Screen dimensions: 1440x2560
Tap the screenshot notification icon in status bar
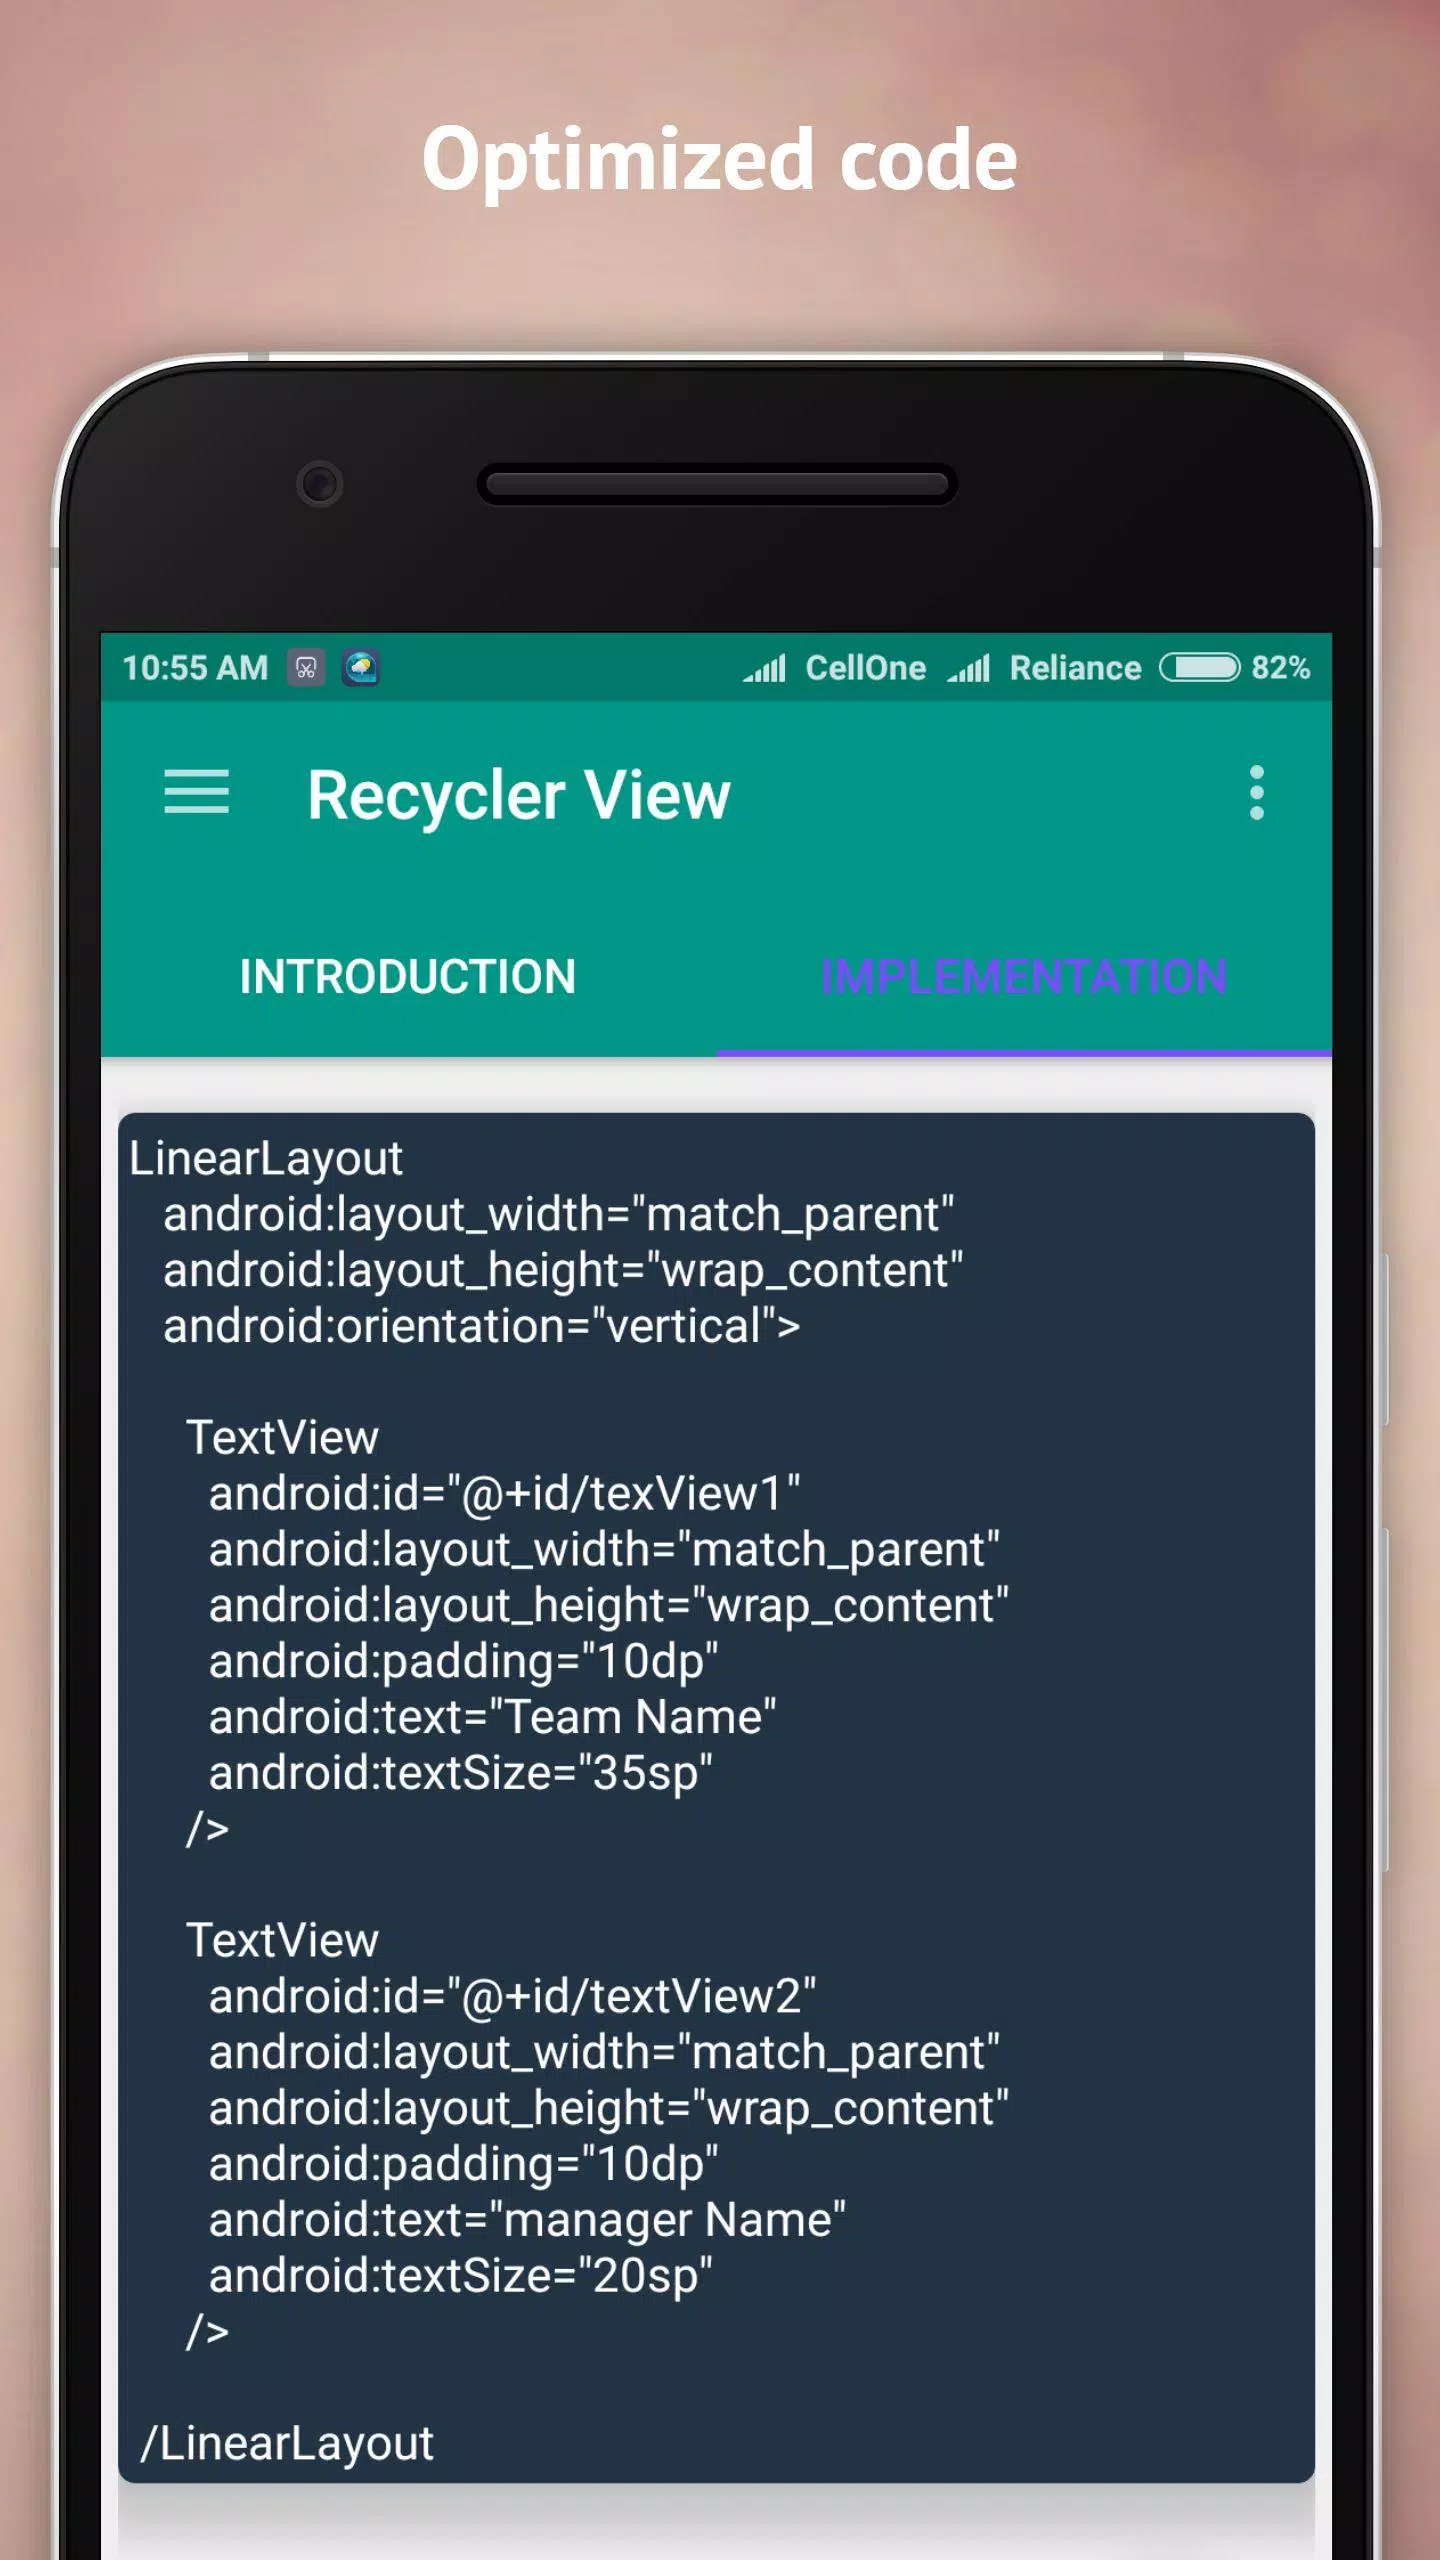click(x=306, y=668)
